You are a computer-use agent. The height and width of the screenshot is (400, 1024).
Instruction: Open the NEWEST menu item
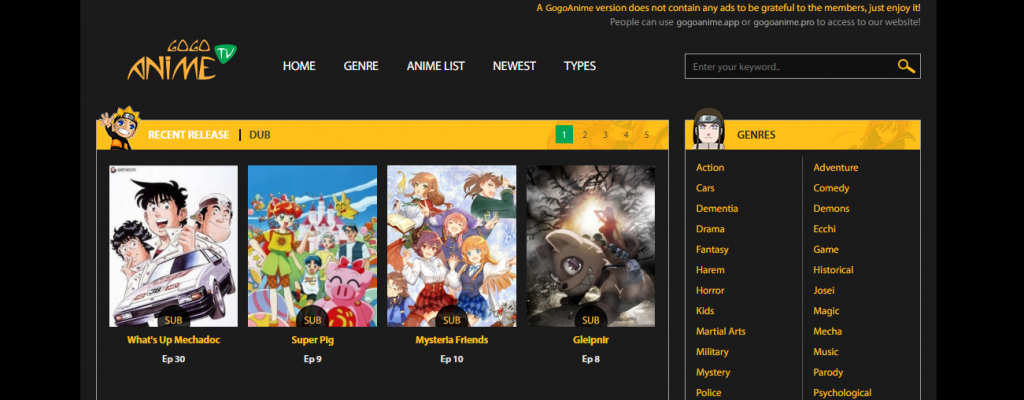[x=514, y=66]
